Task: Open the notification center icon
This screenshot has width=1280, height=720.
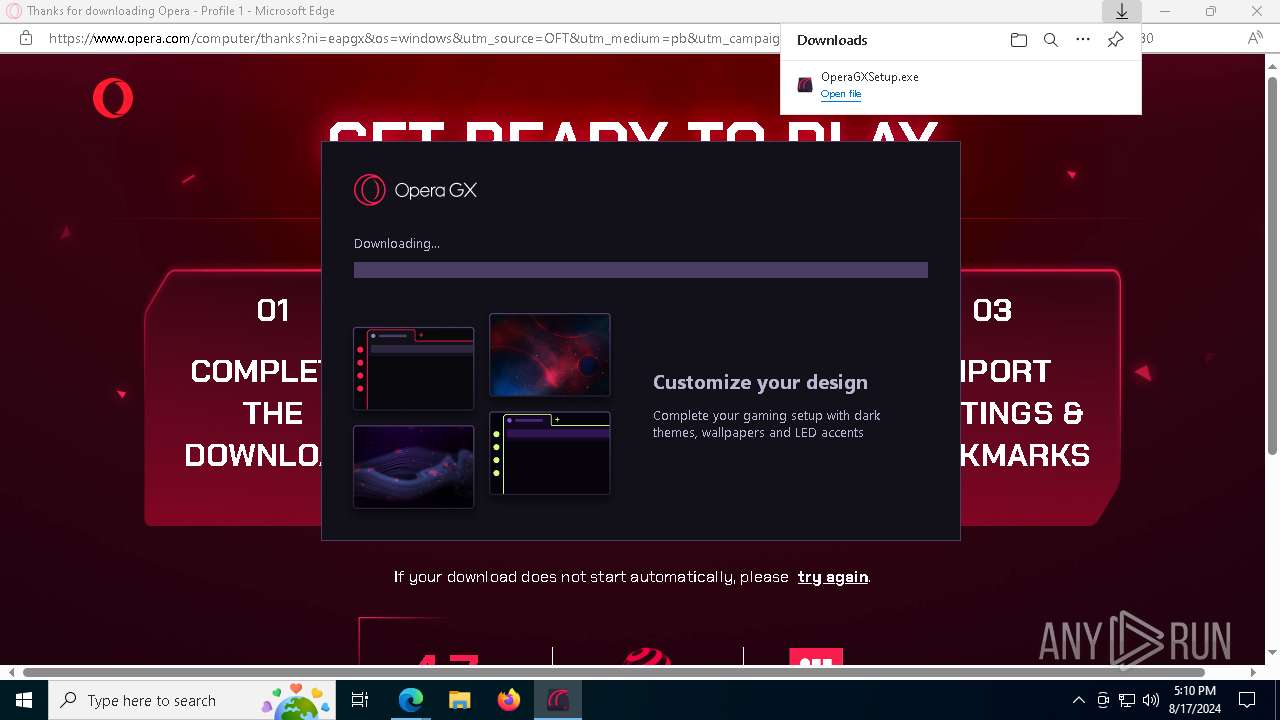Action: click(x=1247, y=701)
